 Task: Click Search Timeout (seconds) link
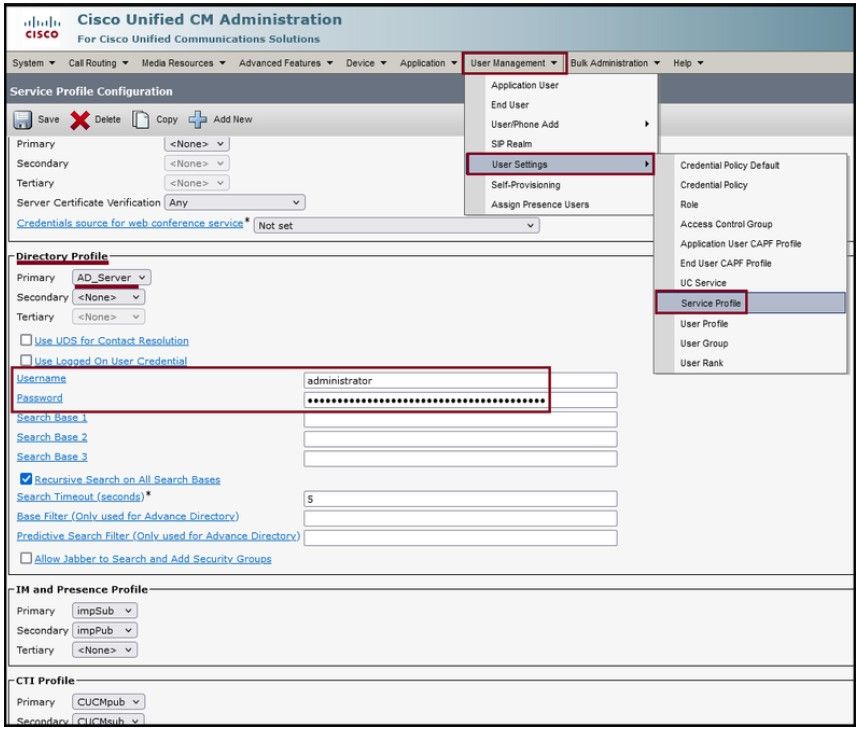coord(80,497)
